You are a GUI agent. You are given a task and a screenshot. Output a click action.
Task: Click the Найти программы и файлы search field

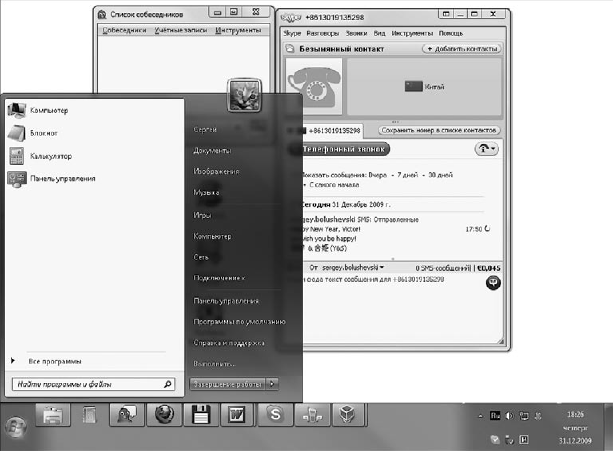85,383
